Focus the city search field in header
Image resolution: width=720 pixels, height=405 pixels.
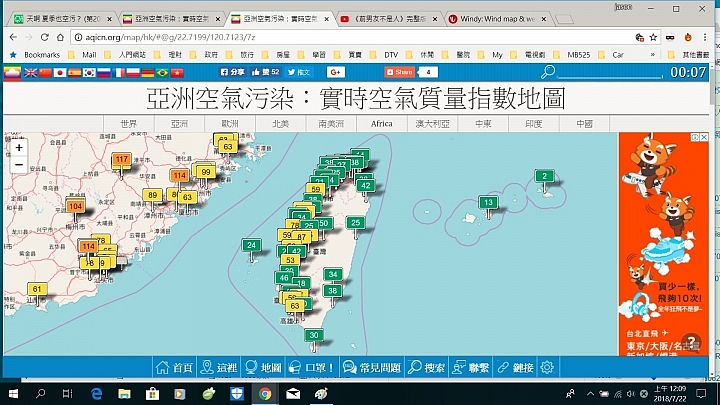(609, 73)
